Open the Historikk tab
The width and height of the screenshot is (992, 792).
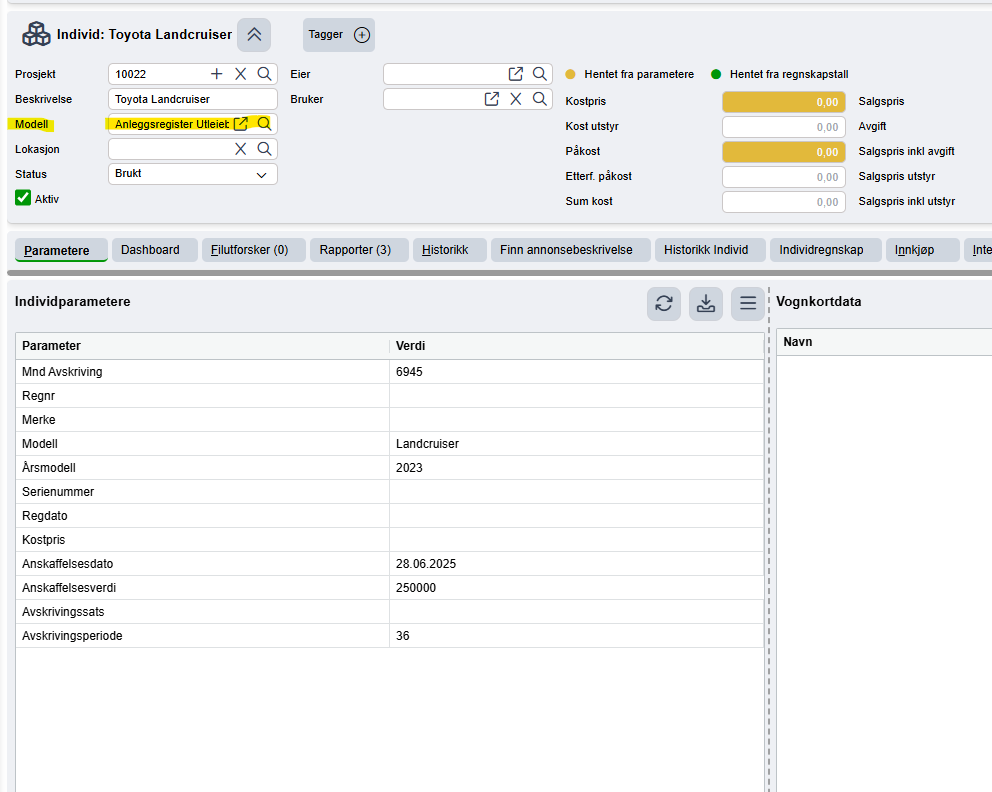coord(449,250)
